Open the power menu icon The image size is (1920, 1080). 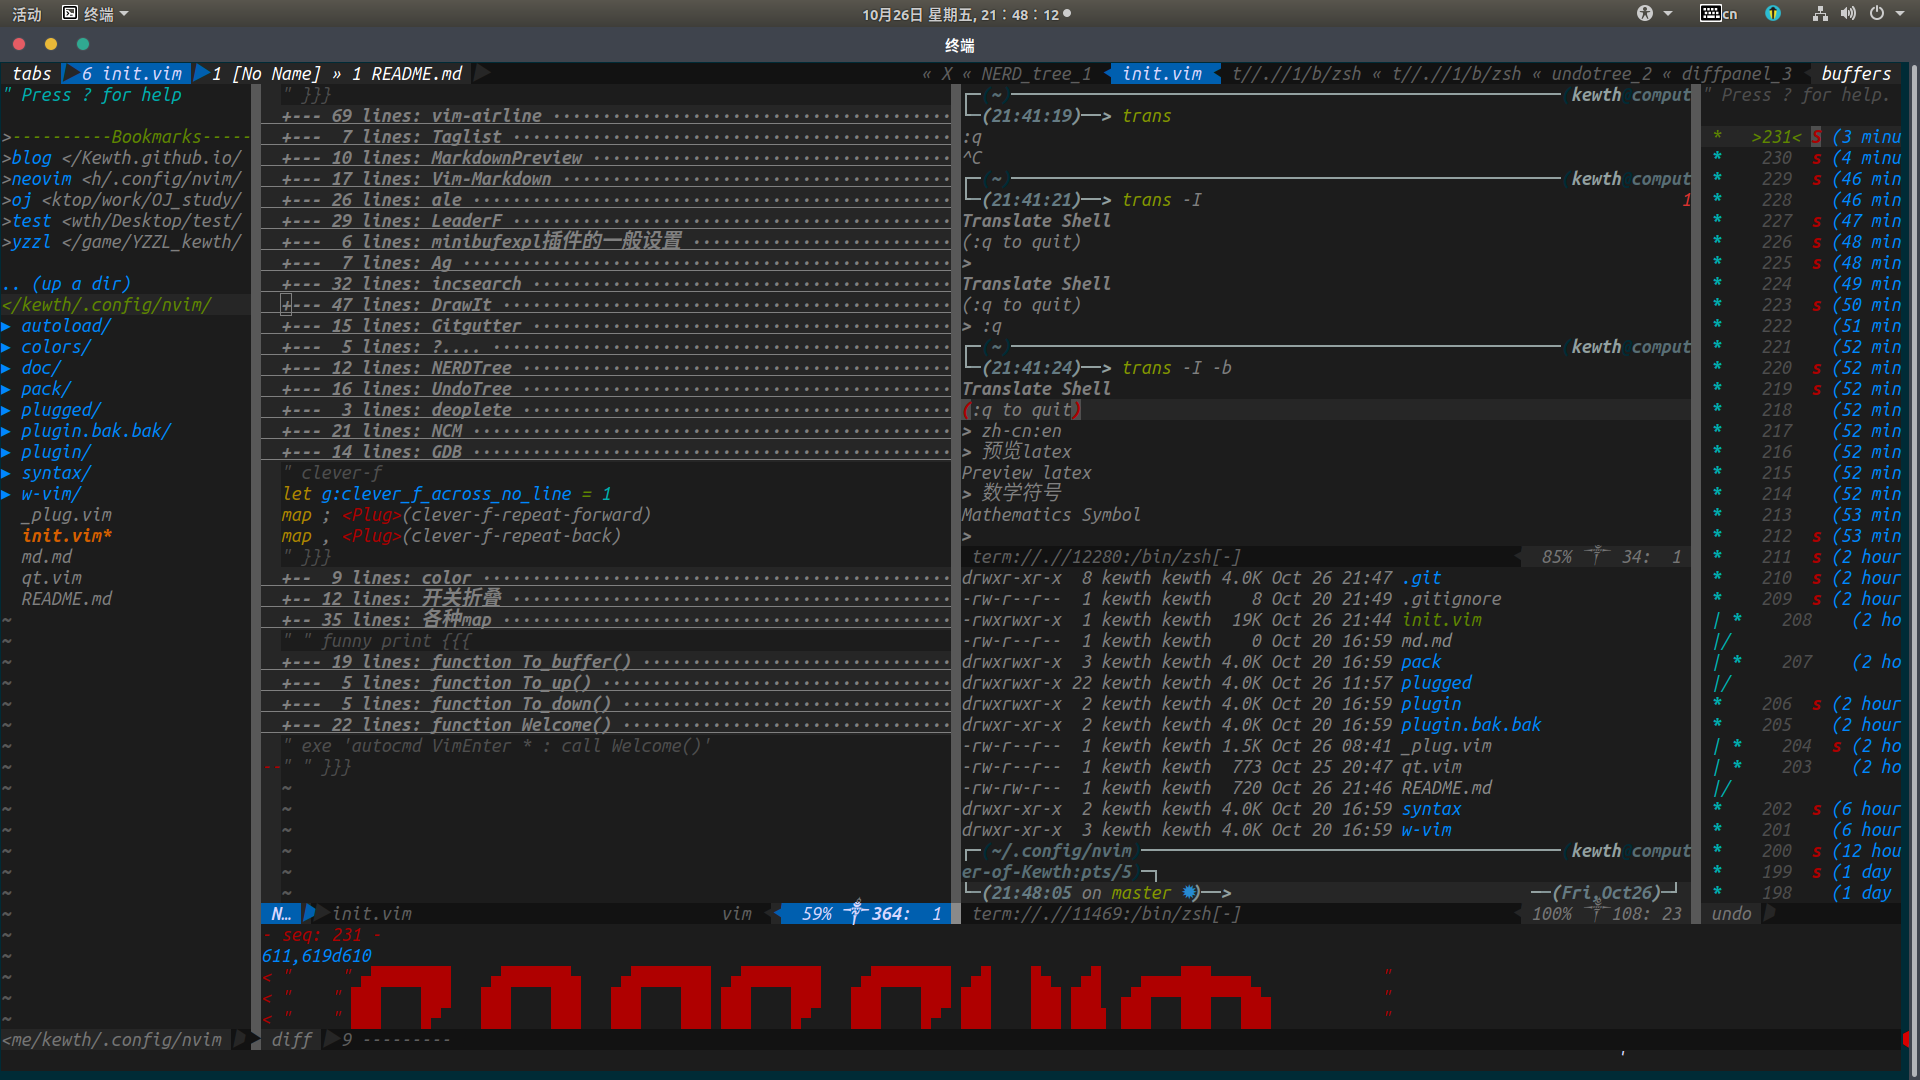pyautogui.click(x=1877, y=13)
